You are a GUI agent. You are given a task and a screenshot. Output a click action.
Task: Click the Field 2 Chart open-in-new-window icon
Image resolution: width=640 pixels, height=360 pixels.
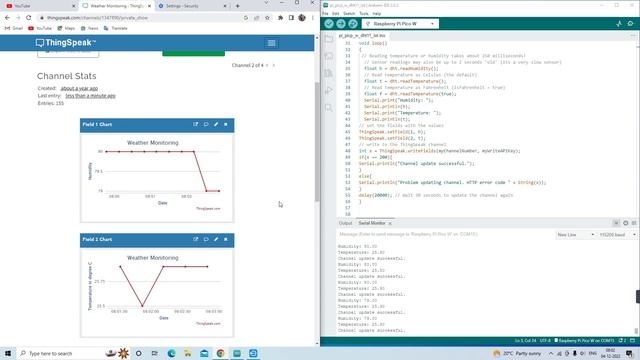pyautogui.click(x=196, y=240)
